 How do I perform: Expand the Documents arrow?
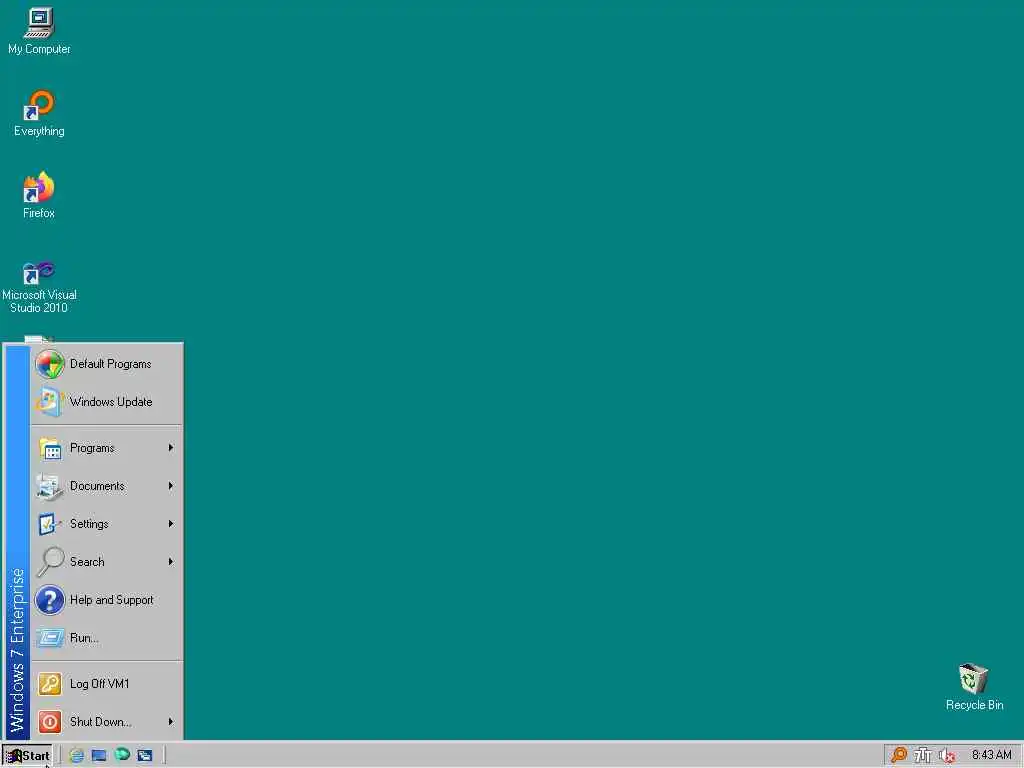[170, 486]
